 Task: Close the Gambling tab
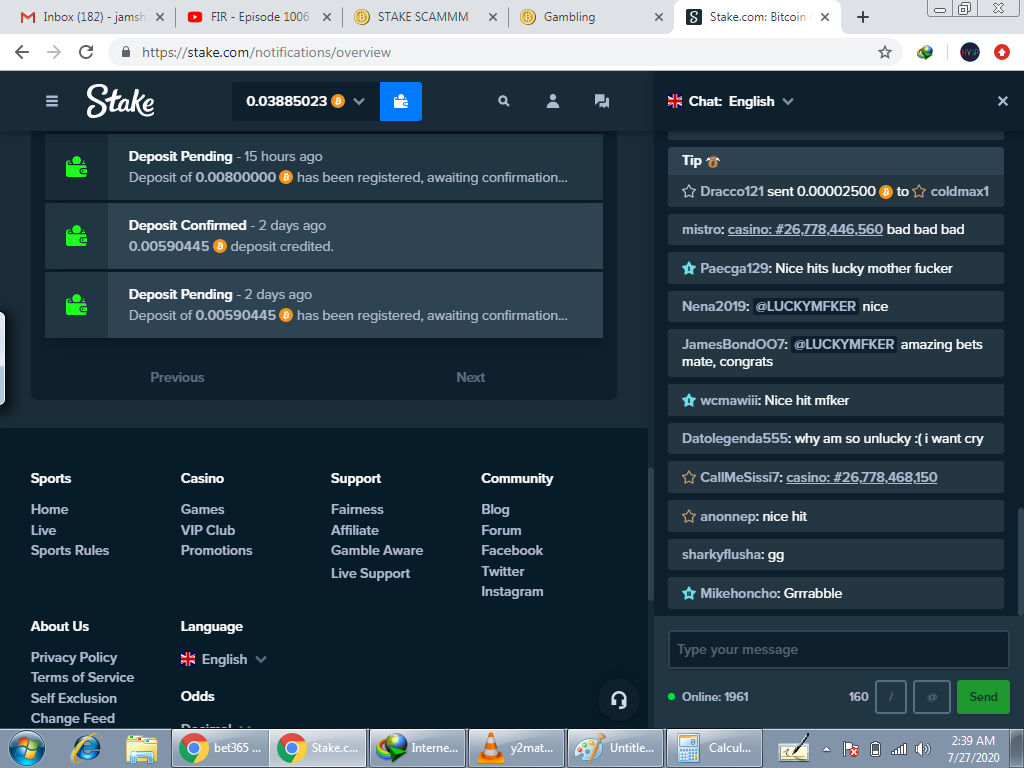click(x=659, y=18)
